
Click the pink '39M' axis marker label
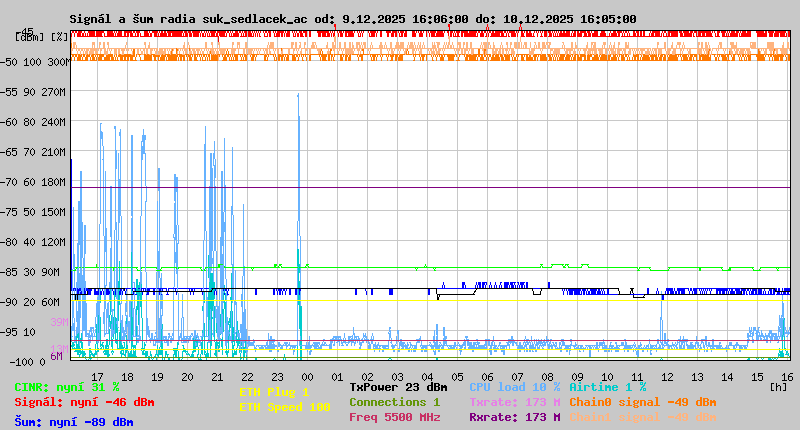59,322
